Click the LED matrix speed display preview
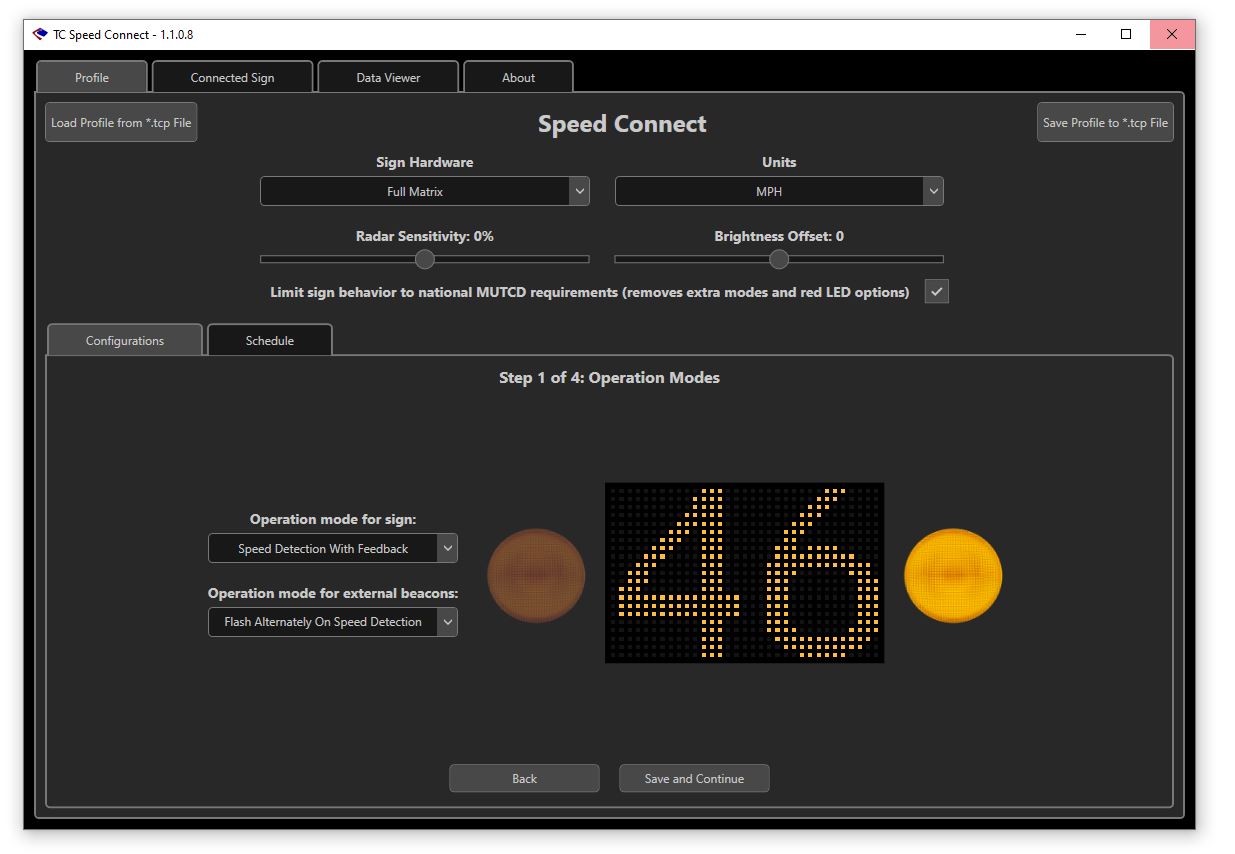Viewport: 1235px width, 854px height. 744,572
